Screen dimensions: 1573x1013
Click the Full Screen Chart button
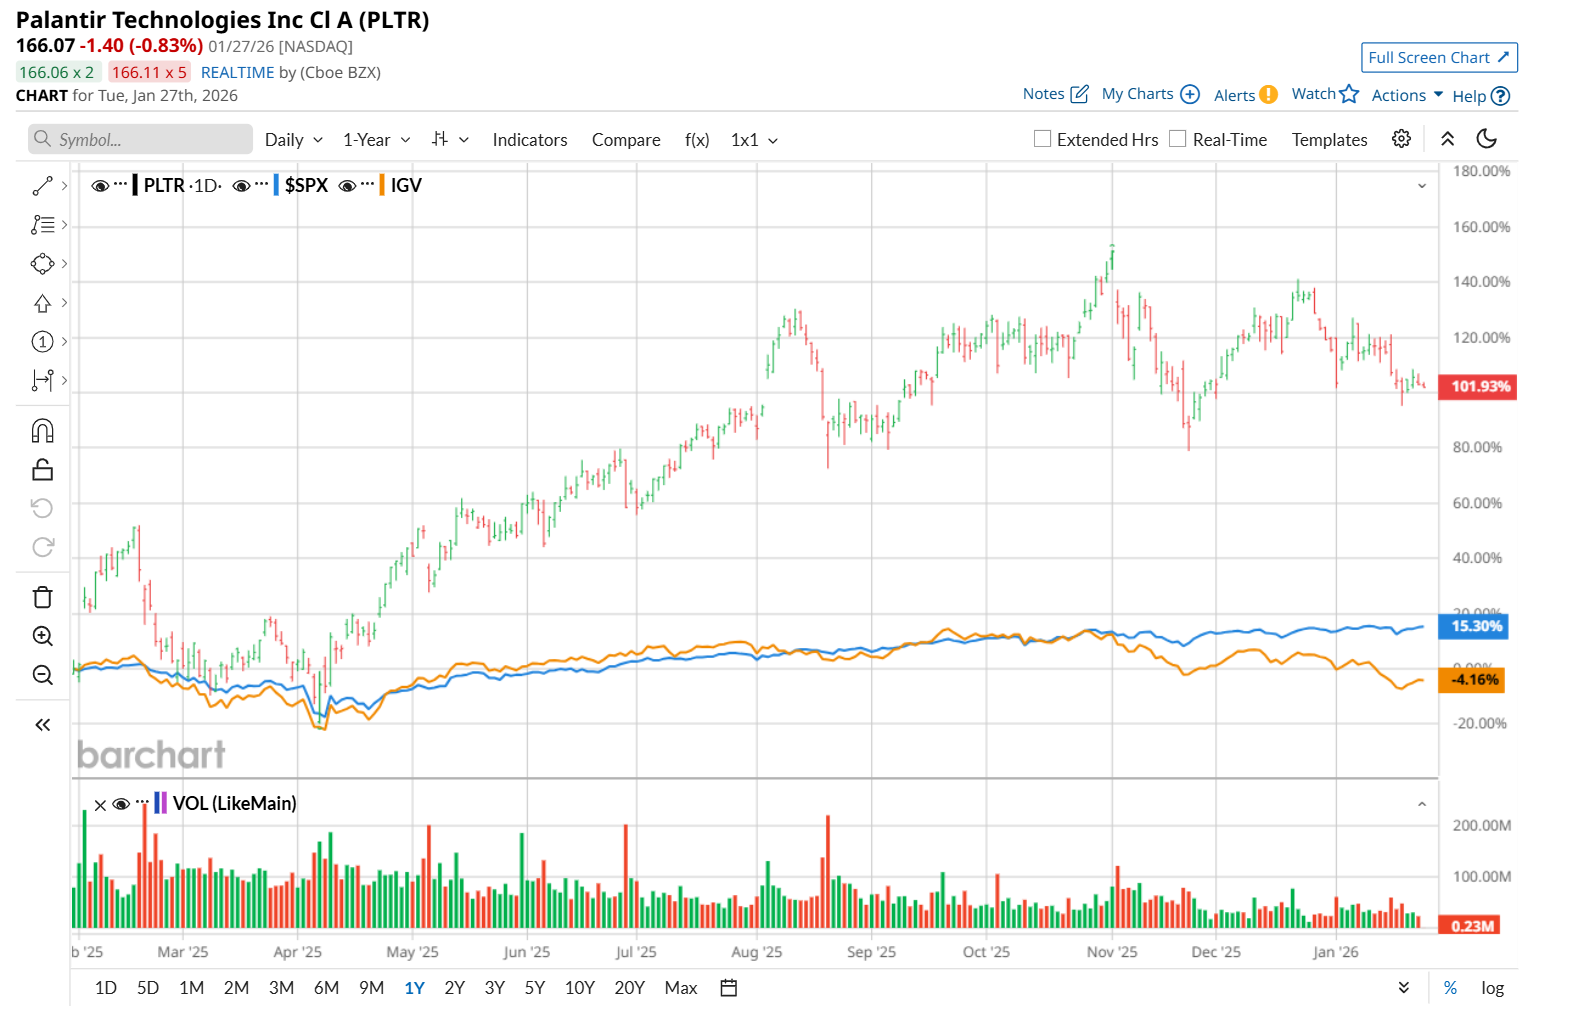(x=1438, y=58)
